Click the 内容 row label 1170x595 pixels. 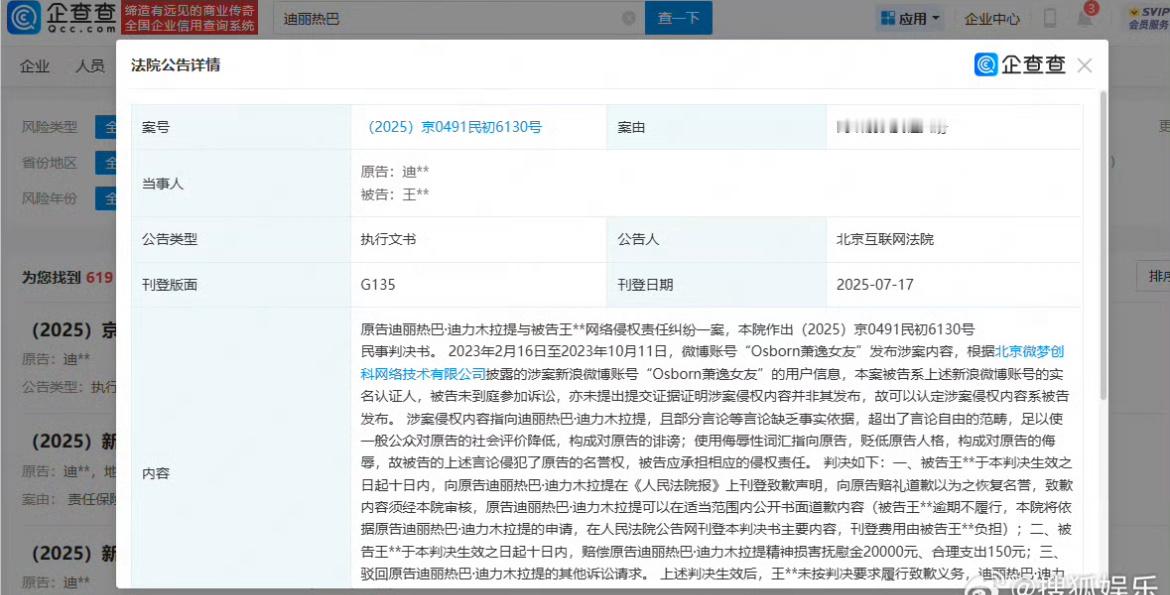(x=156, y=473)
